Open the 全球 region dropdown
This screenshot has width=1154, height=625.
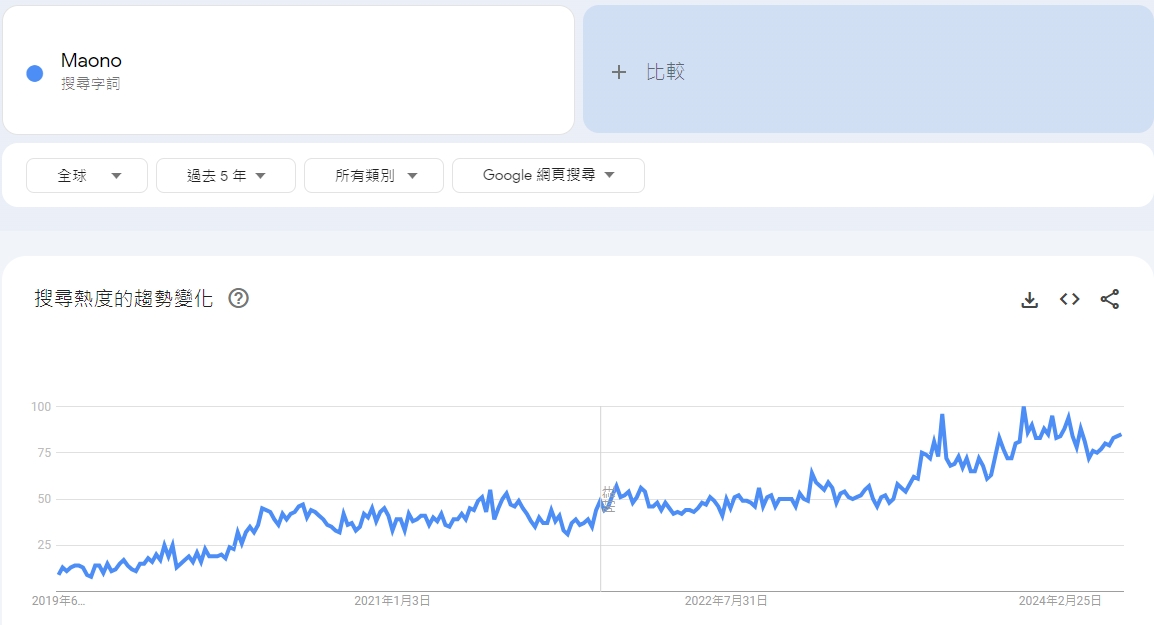pyautogui.click(x=87, y=175)
